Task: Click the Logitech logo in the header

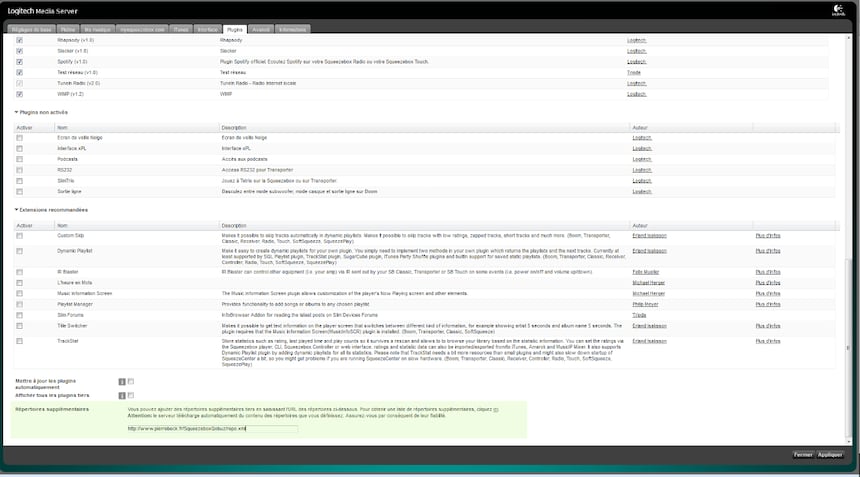Action: (x=838, y=10)
